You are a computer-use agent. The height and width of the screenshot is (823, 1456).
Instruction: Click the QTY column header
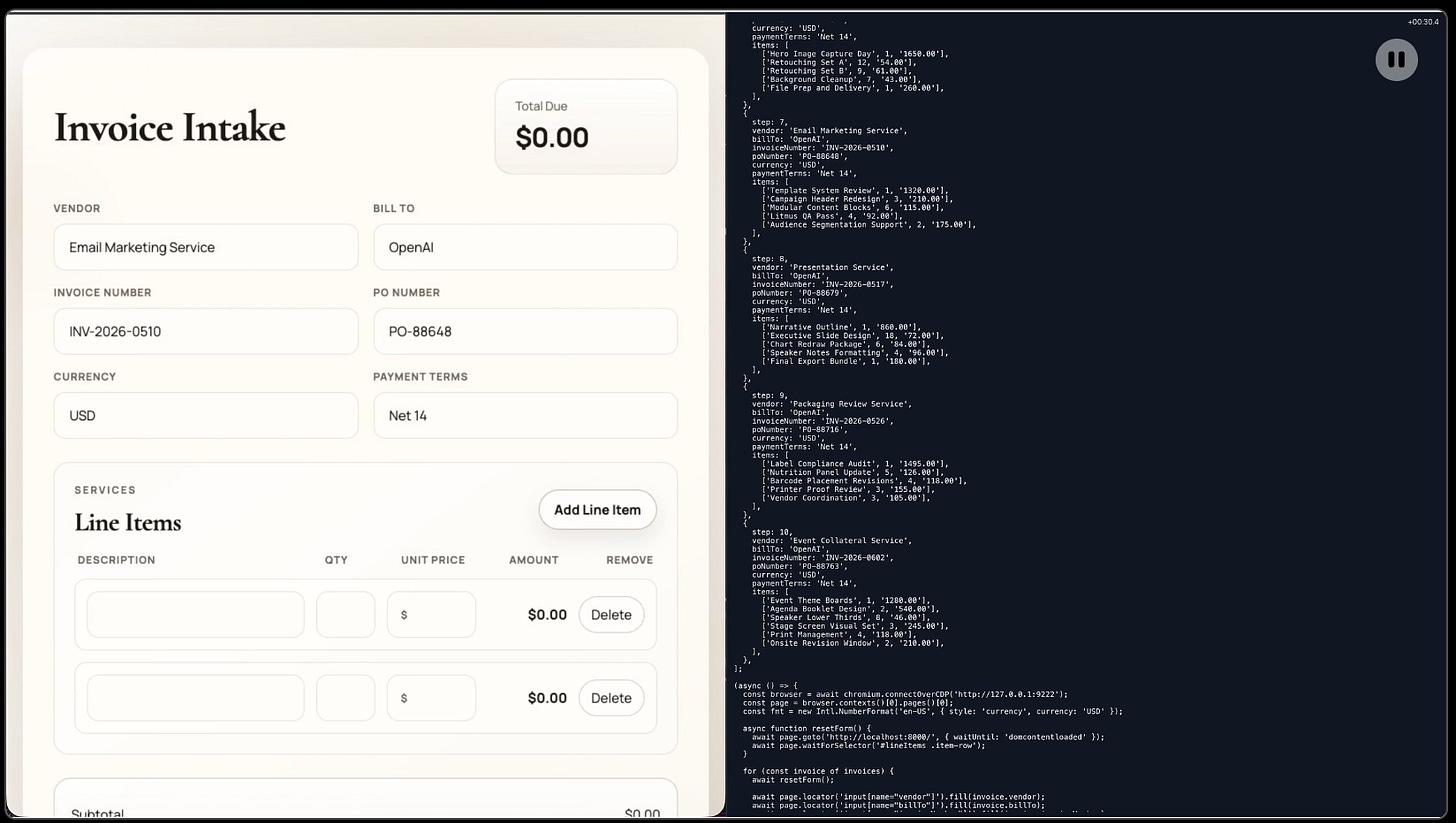click(336, 560)
